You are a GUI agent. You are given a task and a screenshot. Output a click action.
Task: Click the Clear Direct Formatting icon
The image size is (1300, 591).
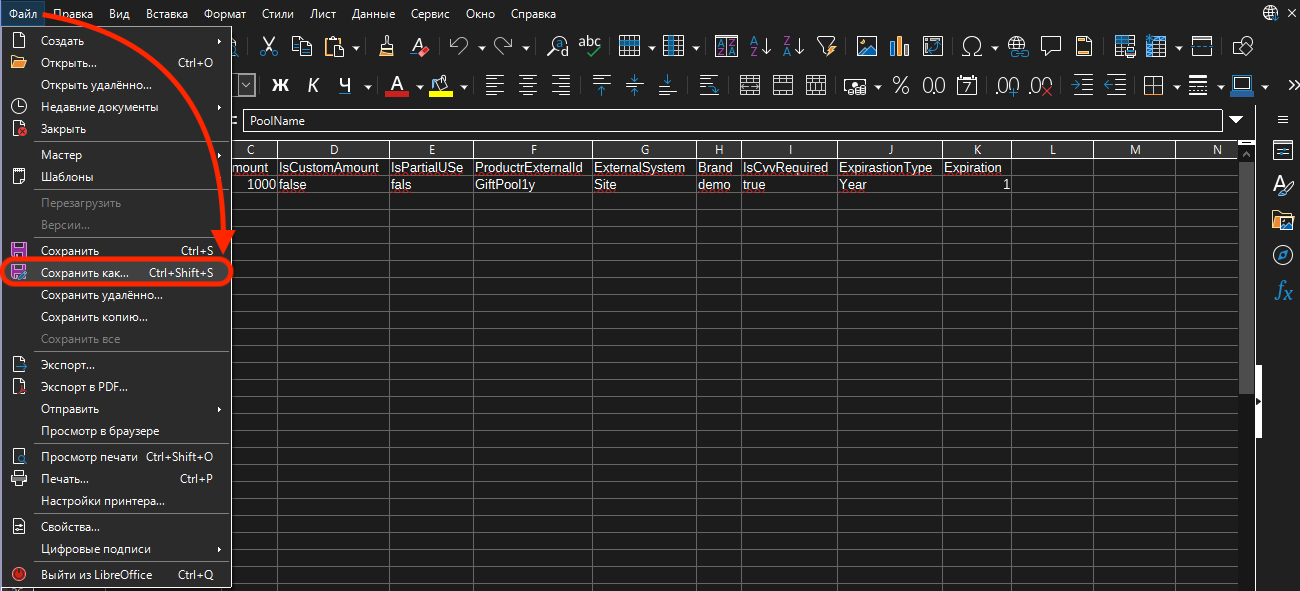(420, 46)
